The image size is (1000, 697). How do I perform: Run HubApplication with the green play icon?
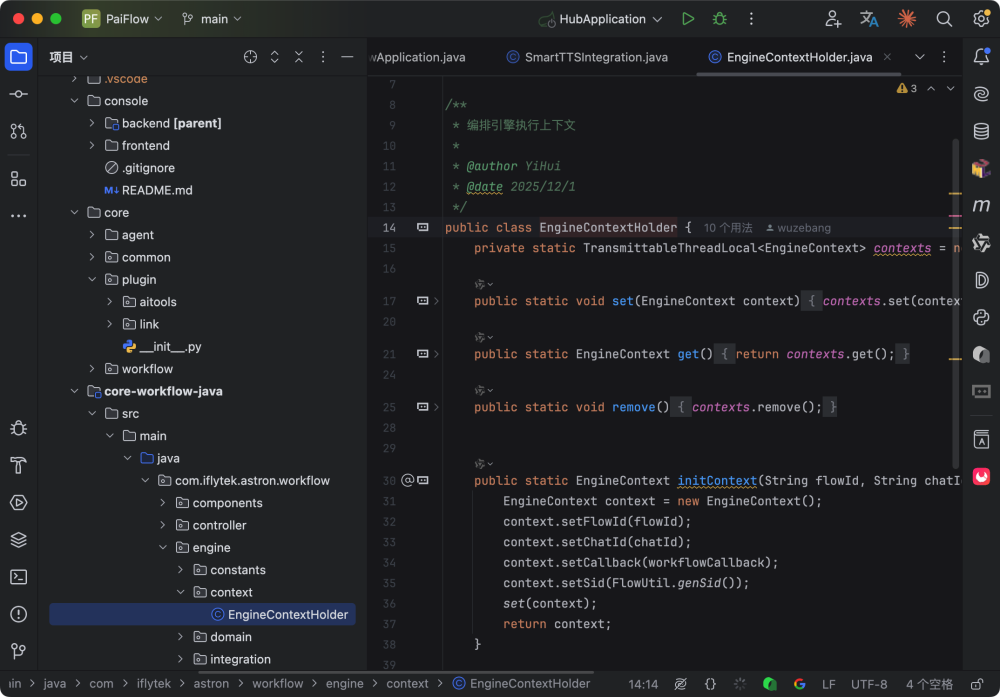click(x=688, y=19)
